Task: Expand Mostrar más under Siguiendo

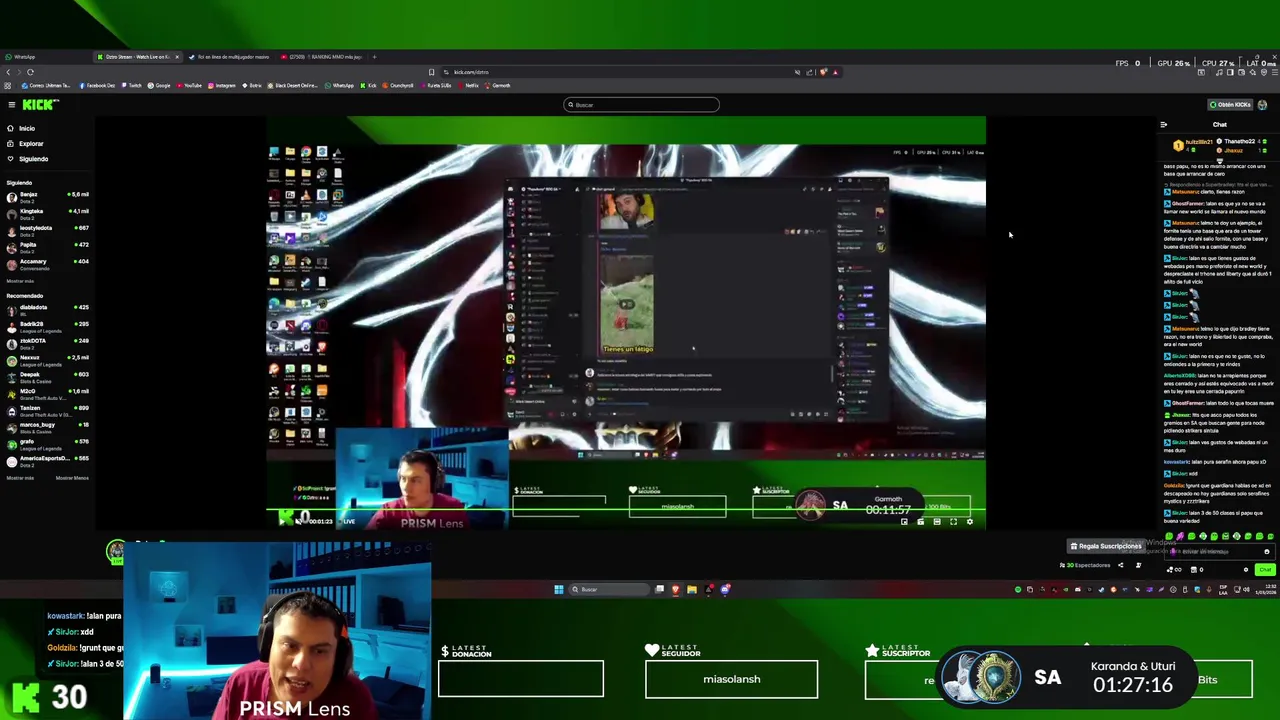Action: (x=20, y=281)
